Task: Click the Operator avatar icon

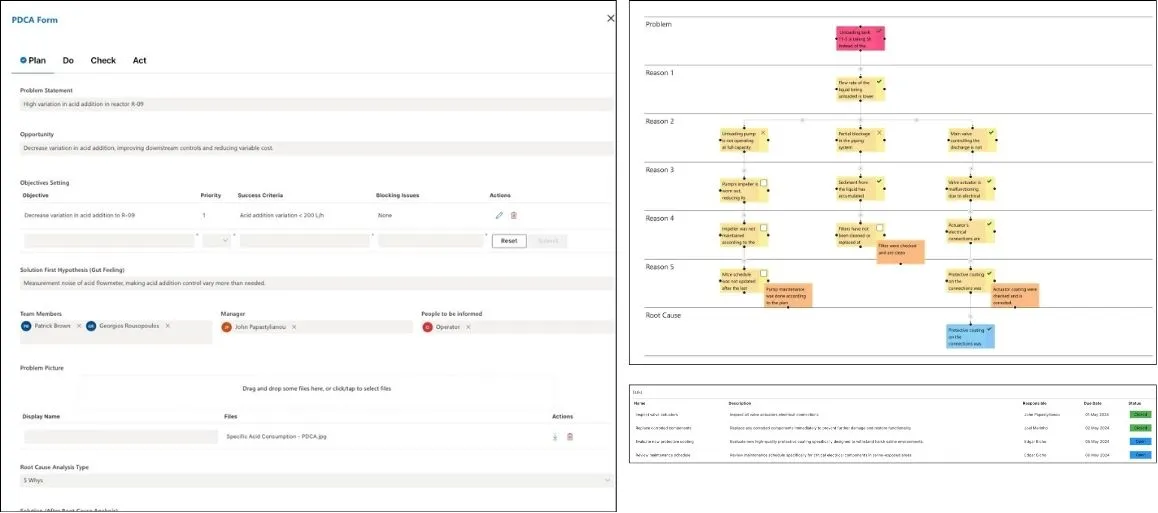Action: tap(428, 327)
